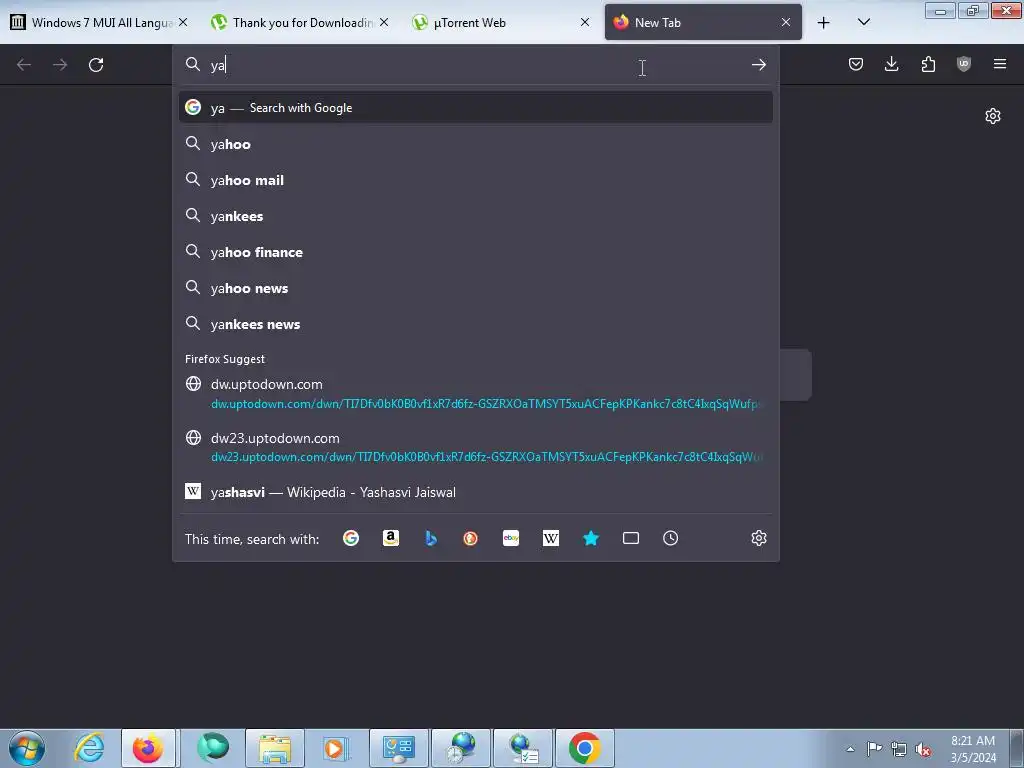Click the Go arrow in the address bar
1024x768 pixels.
pyautogui.click(x=758, y=65)
